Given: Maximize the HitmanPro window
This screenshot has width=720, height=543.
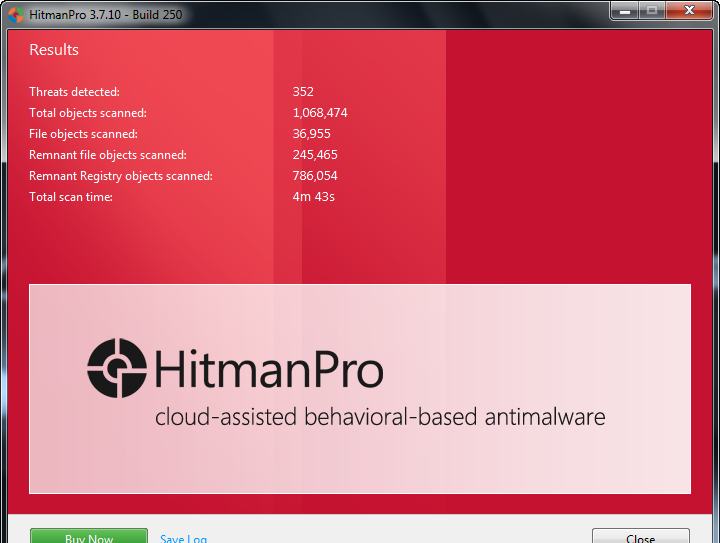Looking at the screenshot, I should [652, 11].
